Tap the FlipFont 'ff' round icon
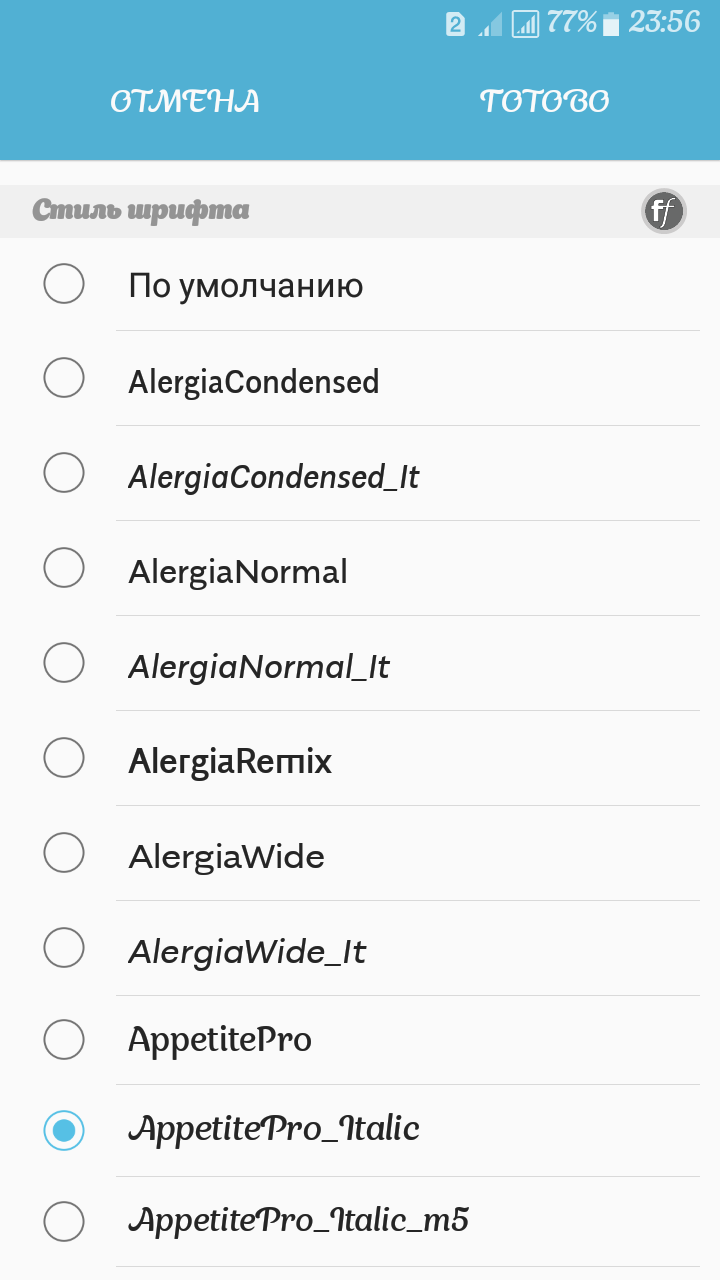 coord(664,211)
